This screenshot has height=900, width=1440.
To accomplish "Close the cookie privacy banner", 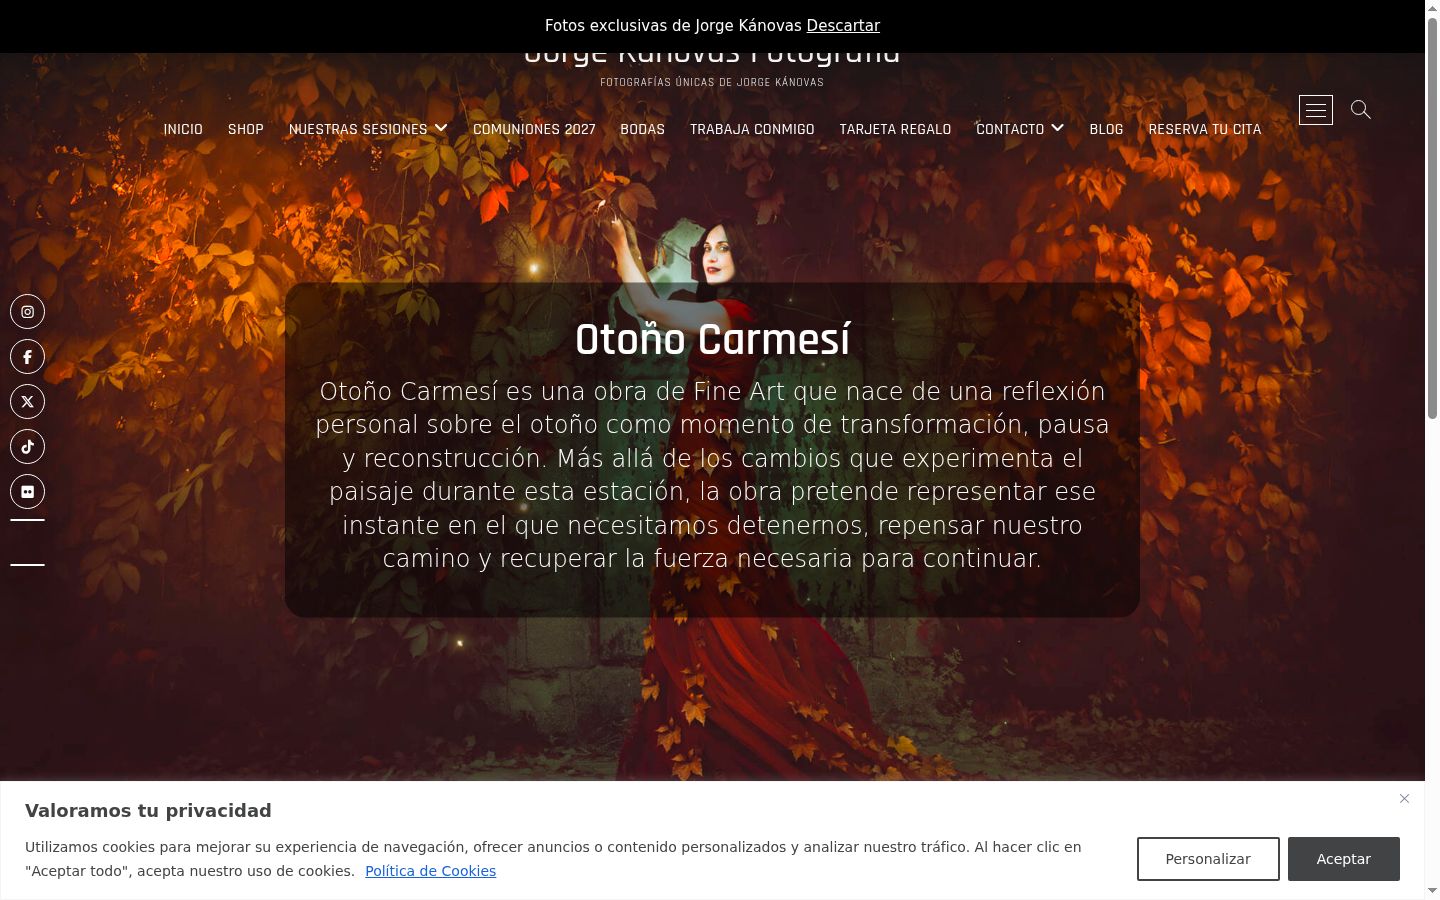I will 1404,798.
